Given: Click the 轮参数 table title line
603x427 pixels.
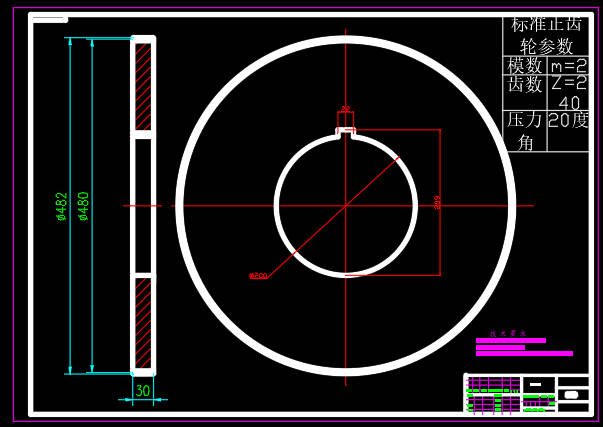Looking at the screenshot, I should [x=546, y=47].
